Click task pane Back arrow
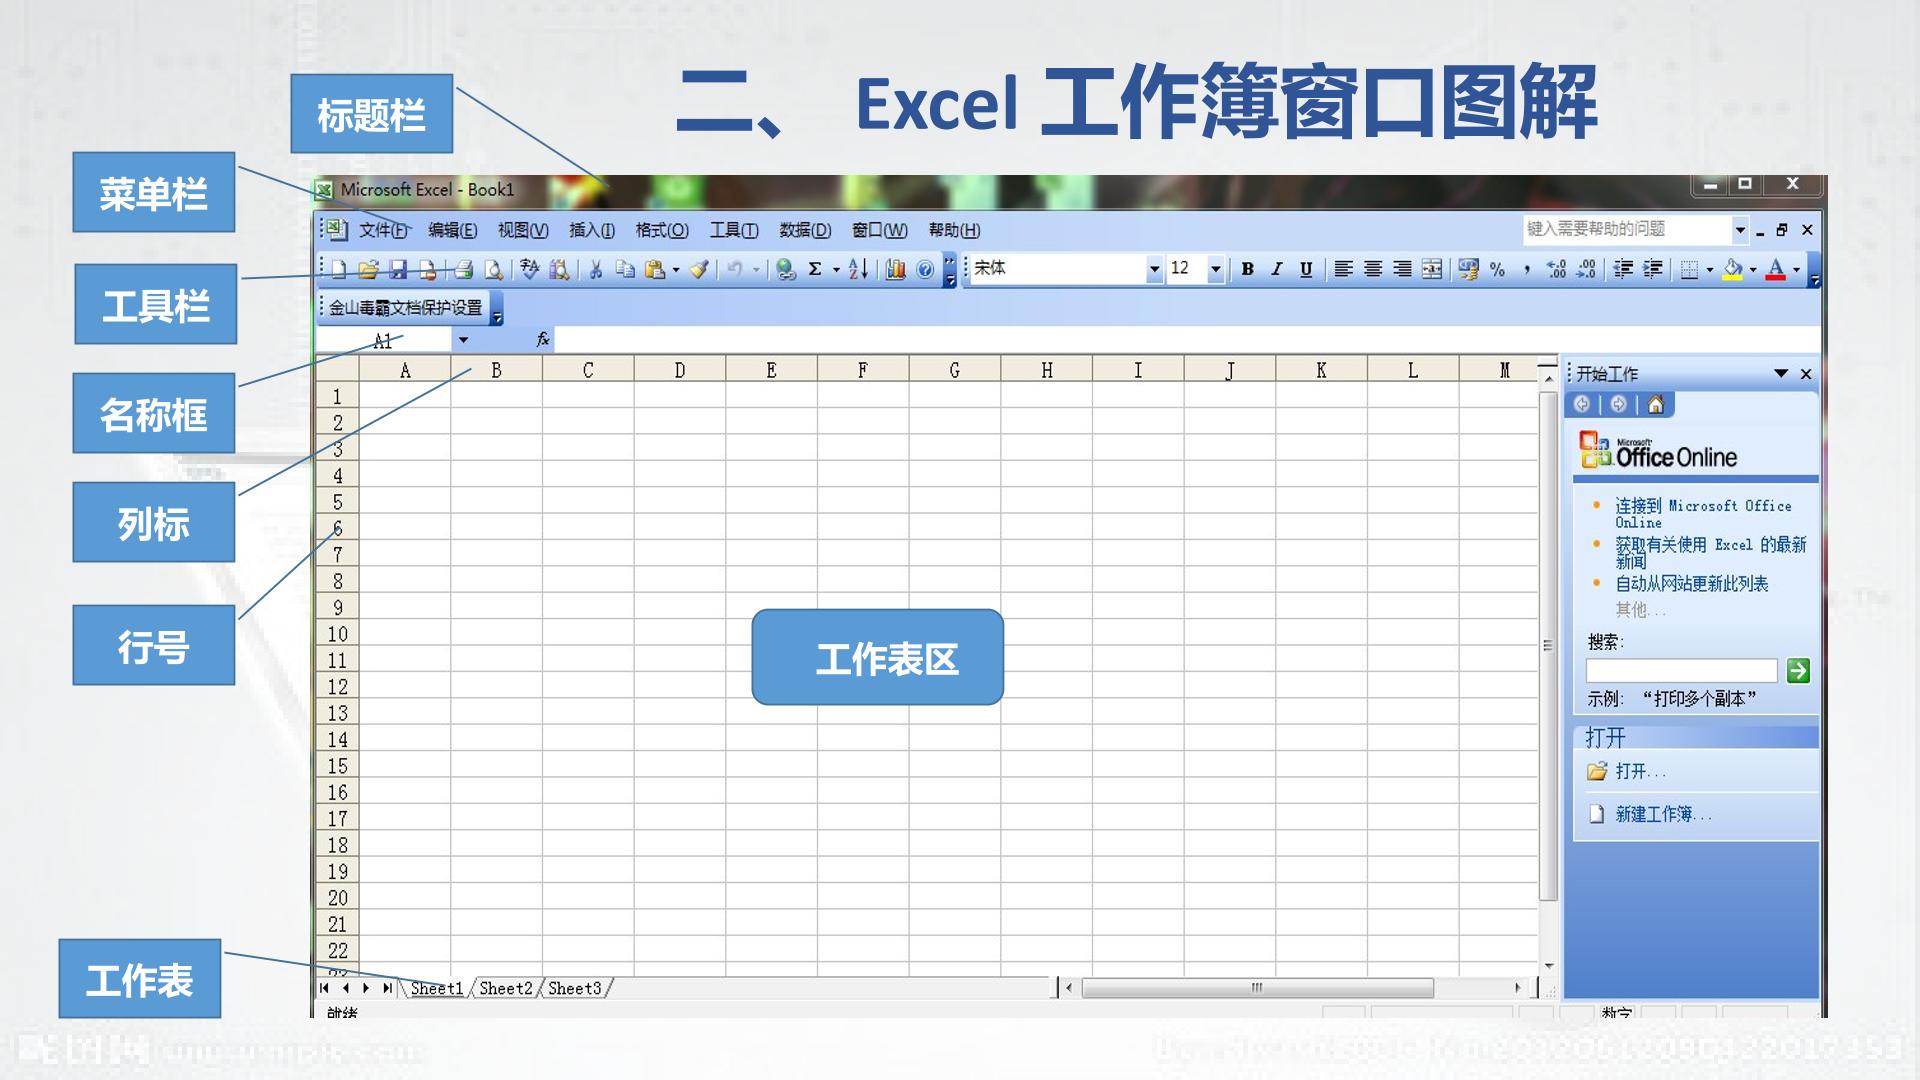This screenshot has width=1920, height=1080. coord(1582,404)
